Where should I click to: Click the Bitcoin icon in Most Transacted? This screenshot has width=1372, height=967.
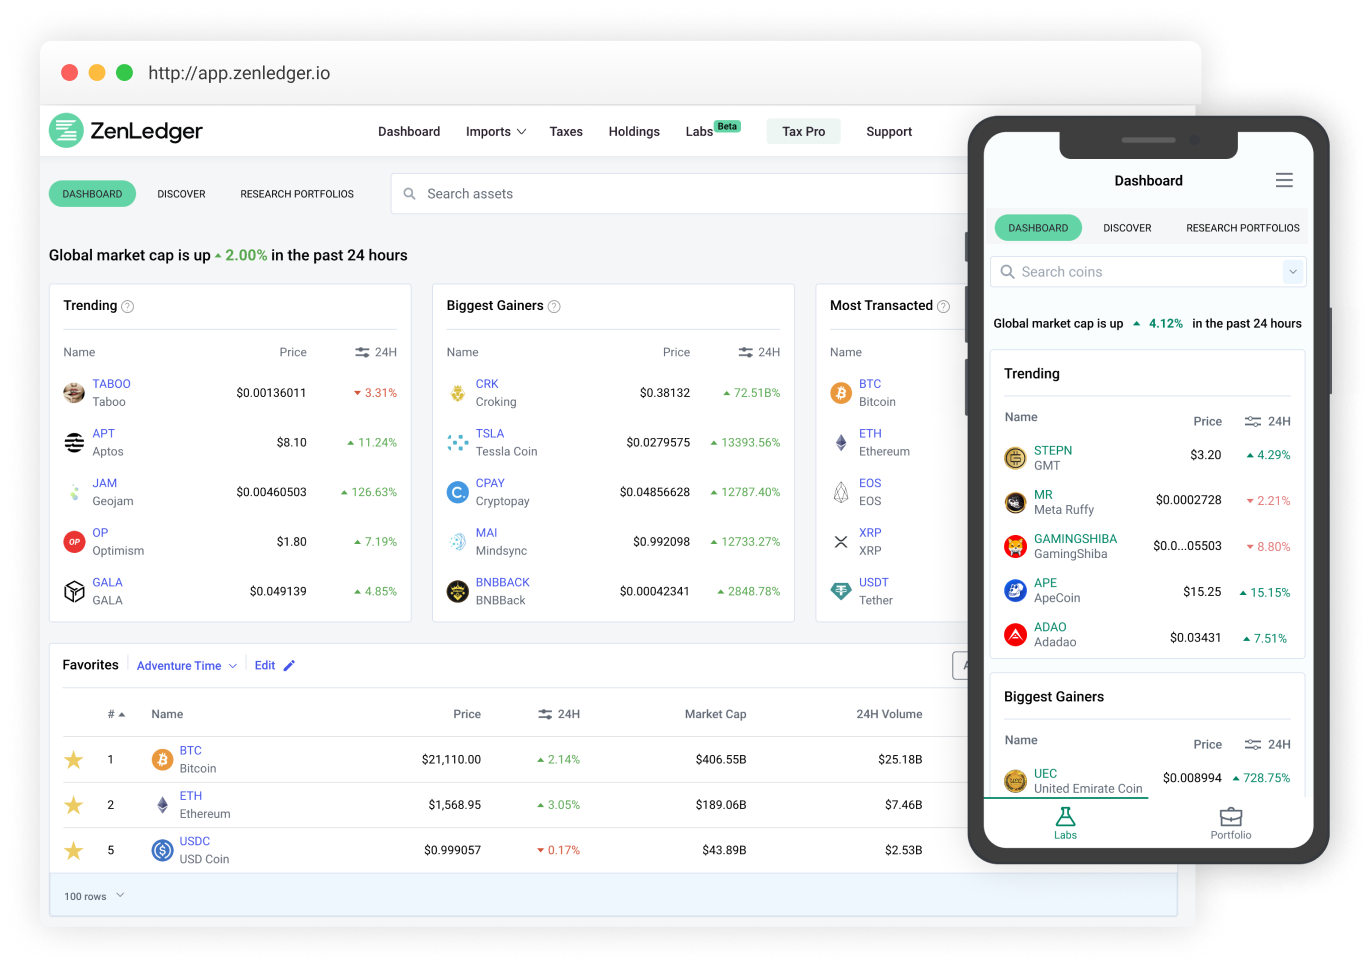pyautogui.click(x=841, y=393)
